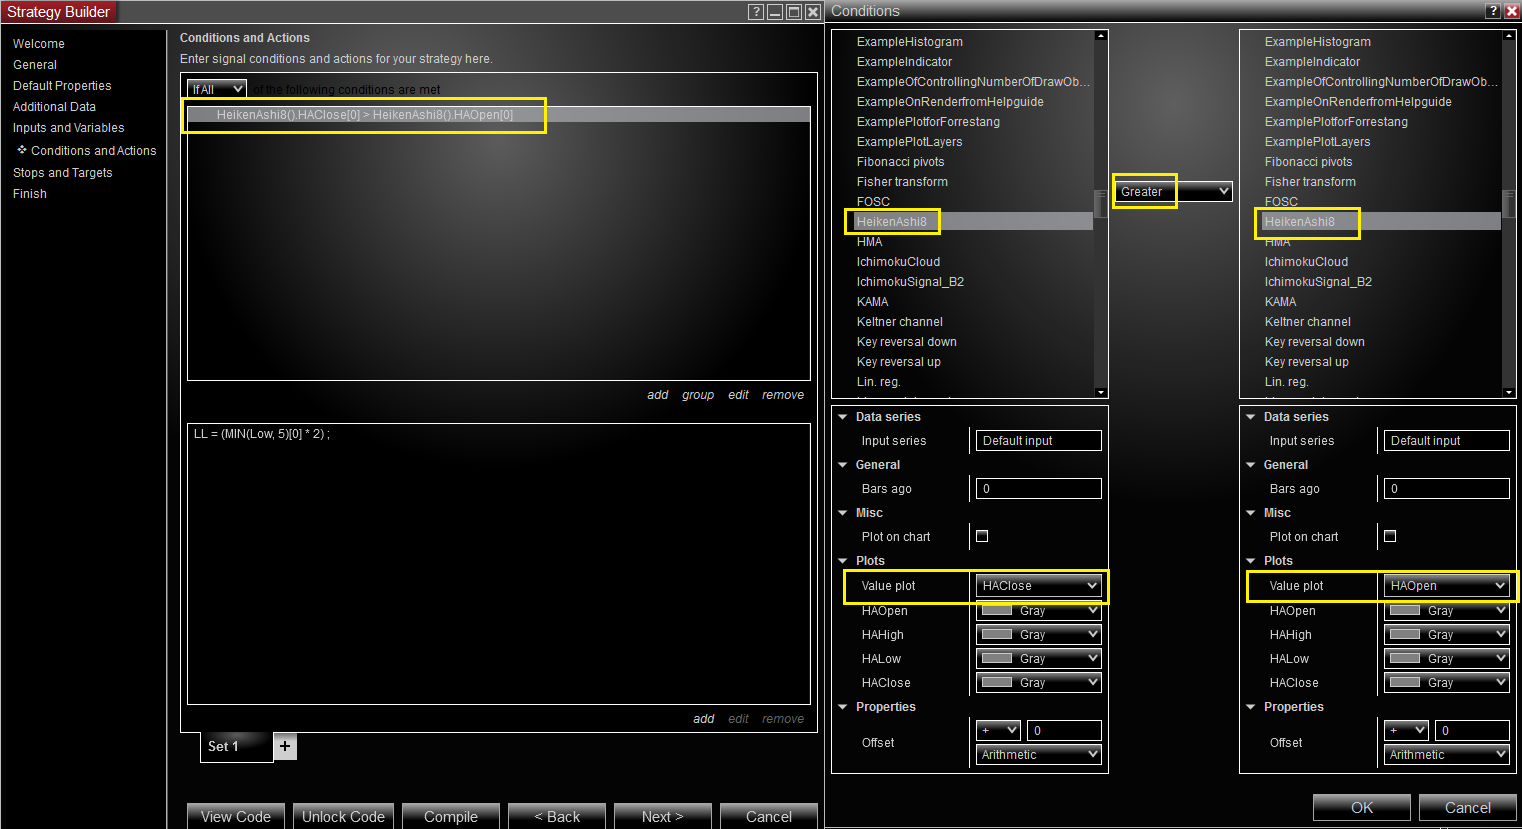Screen dimensions: 1522x829
Task: Select the LL = (MIN(Low, 5)[0] * 2) action
Action: [262, 434]
